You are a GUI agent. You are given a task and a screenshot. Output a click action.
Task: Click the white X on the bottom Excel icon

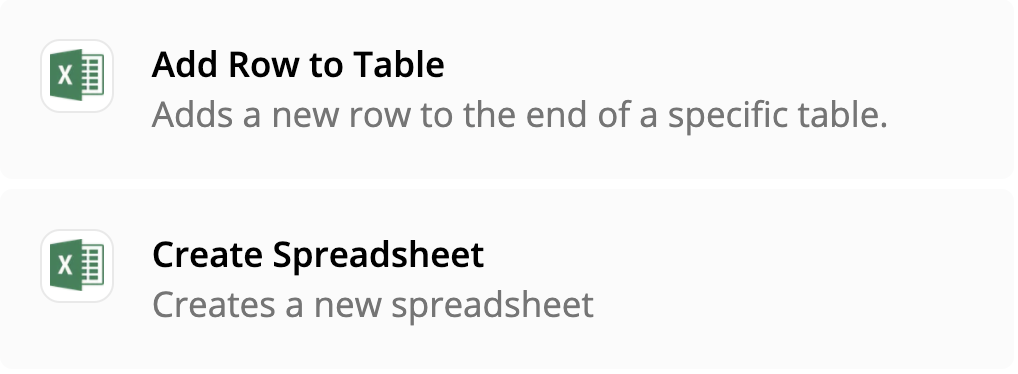pos(65,265)
